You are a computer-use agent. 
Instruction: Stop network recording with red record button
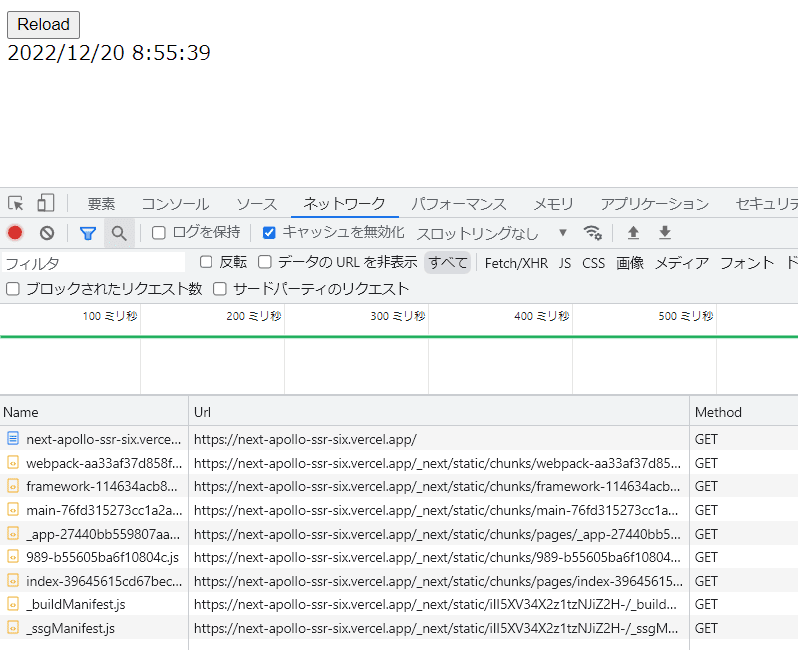[x=15, y=233]
